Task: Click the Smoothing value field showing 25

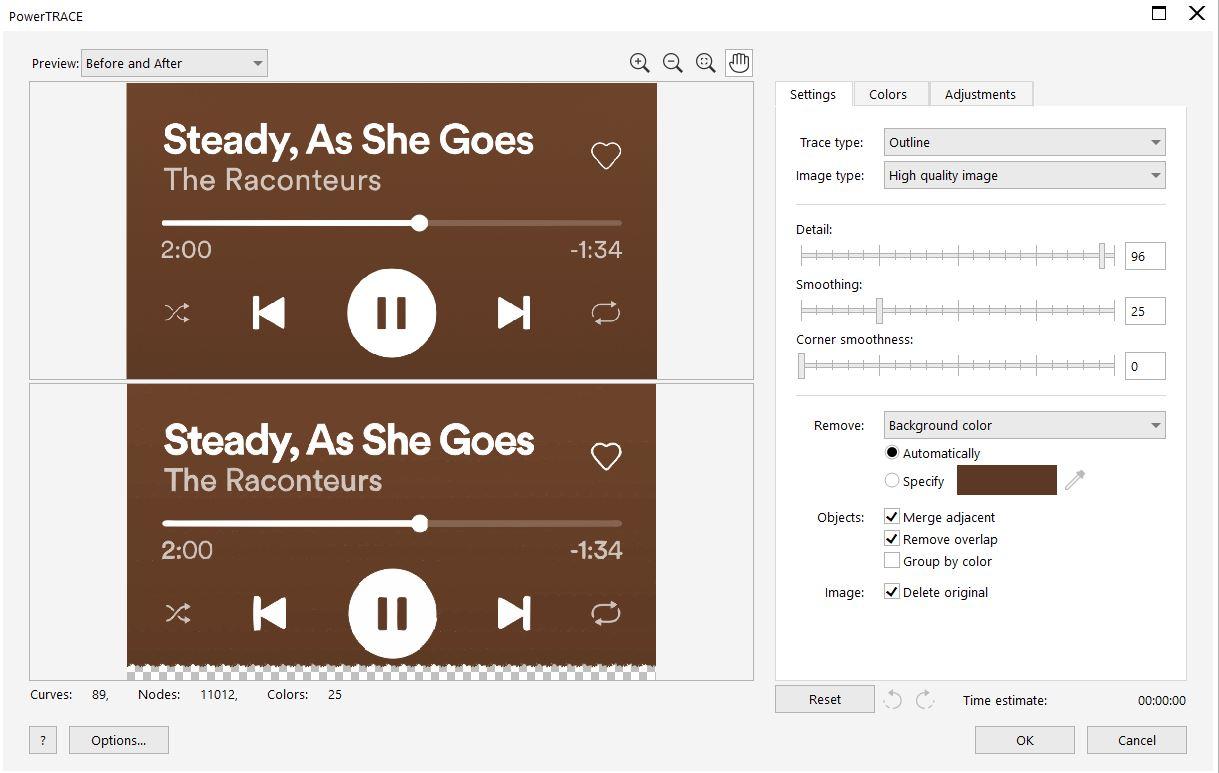Action: coord(1145,311)
